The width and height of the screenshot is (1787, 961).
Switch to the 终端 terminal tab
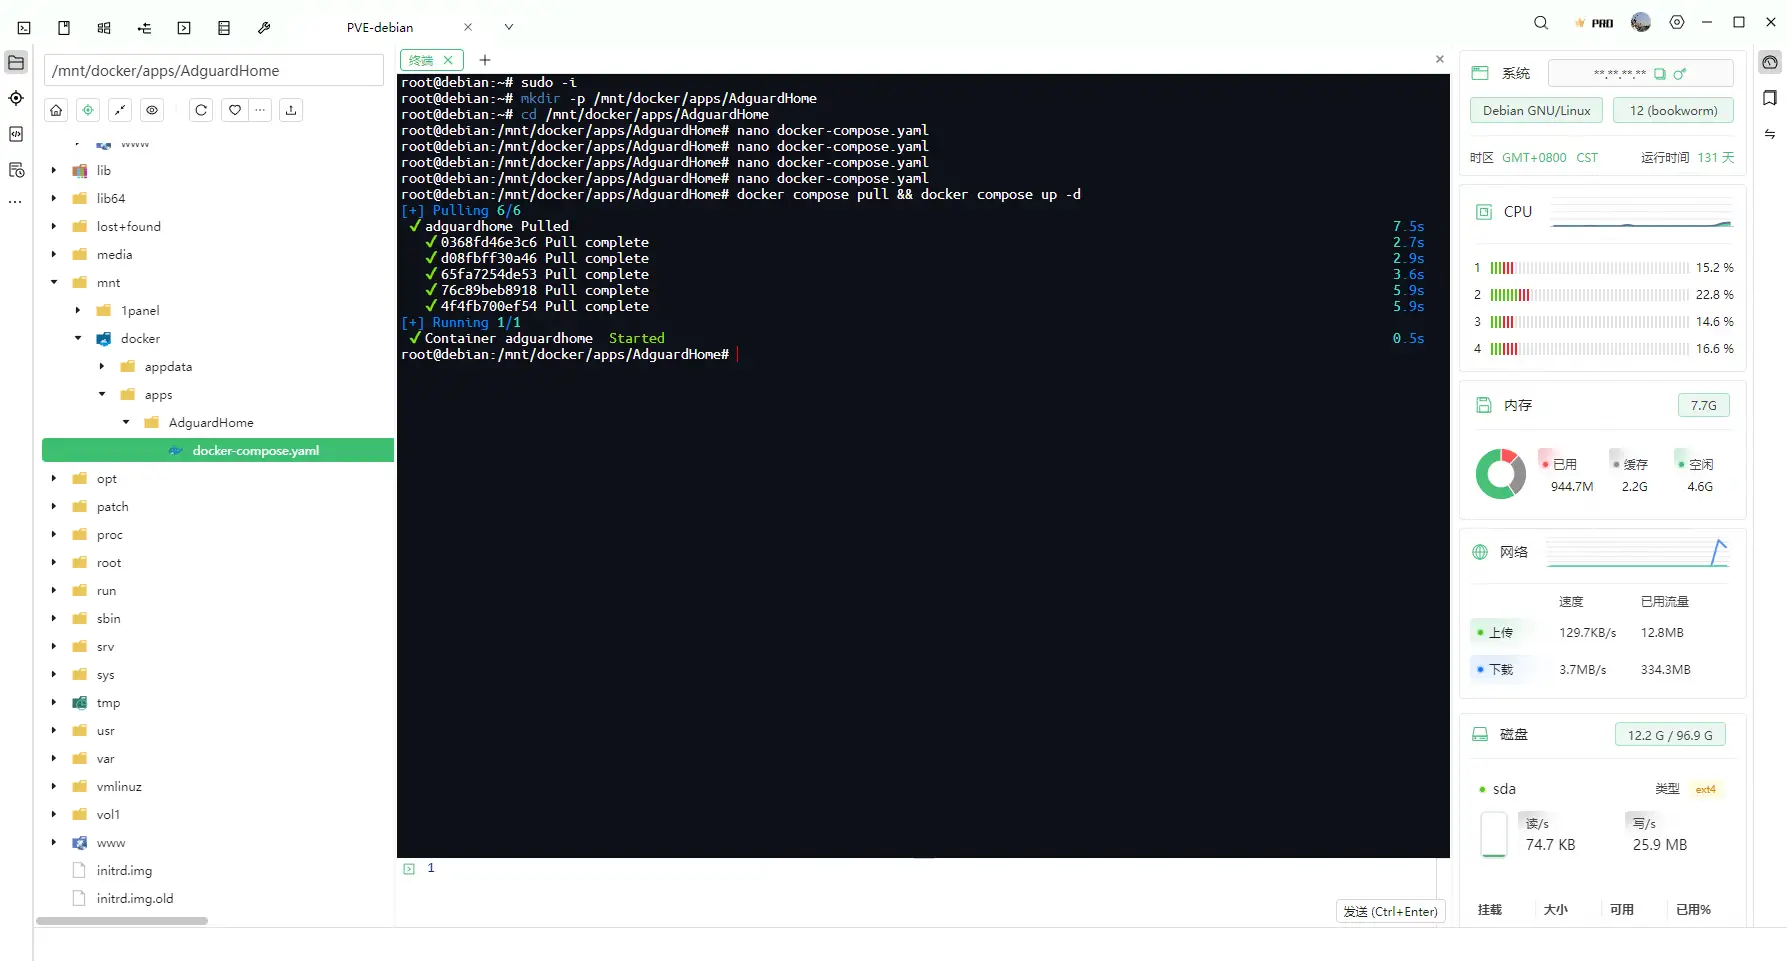click(x=423, y=60)
